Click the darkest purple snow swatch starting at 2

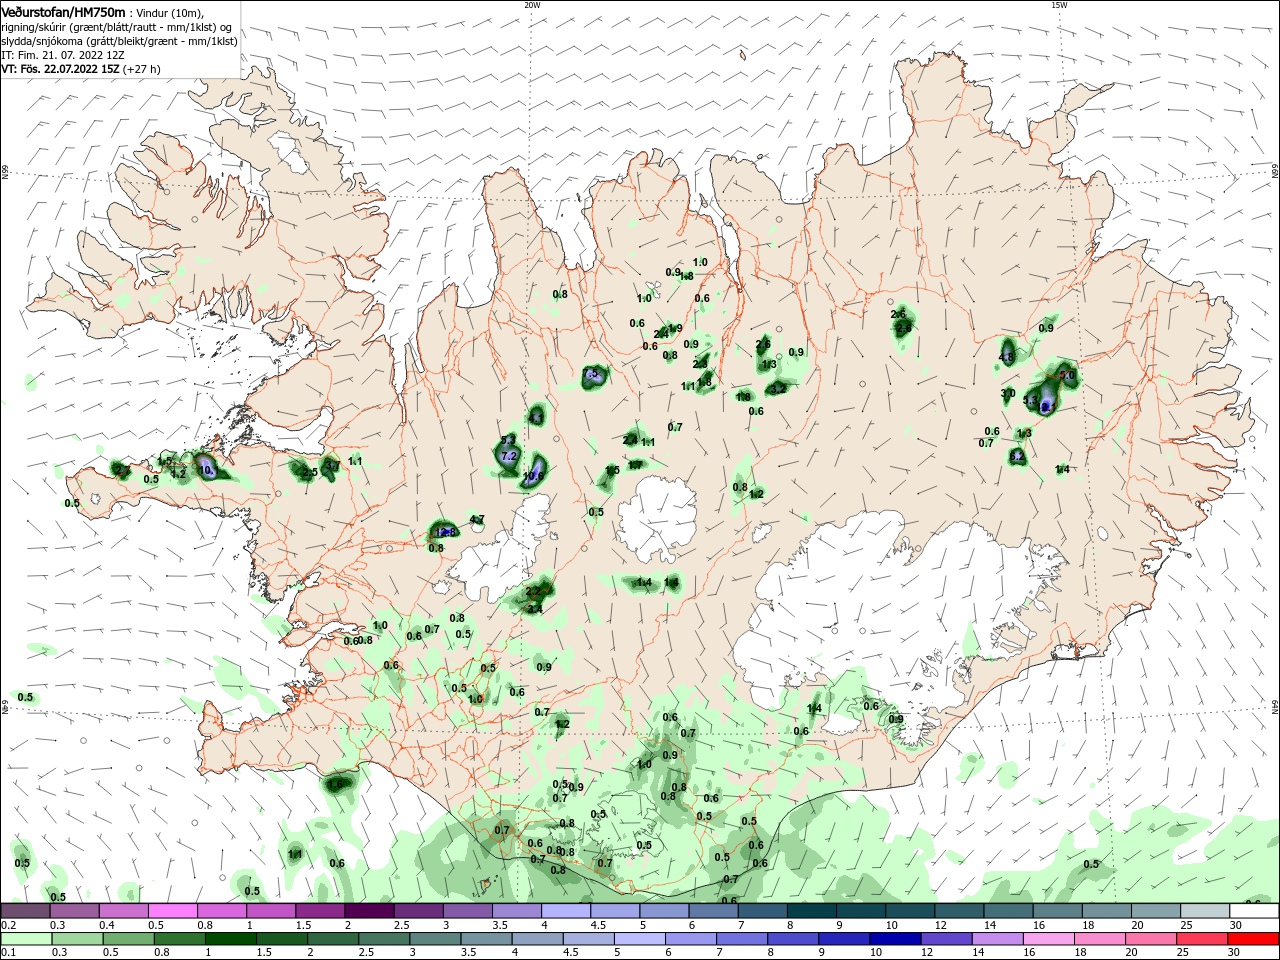click(369, 911)
